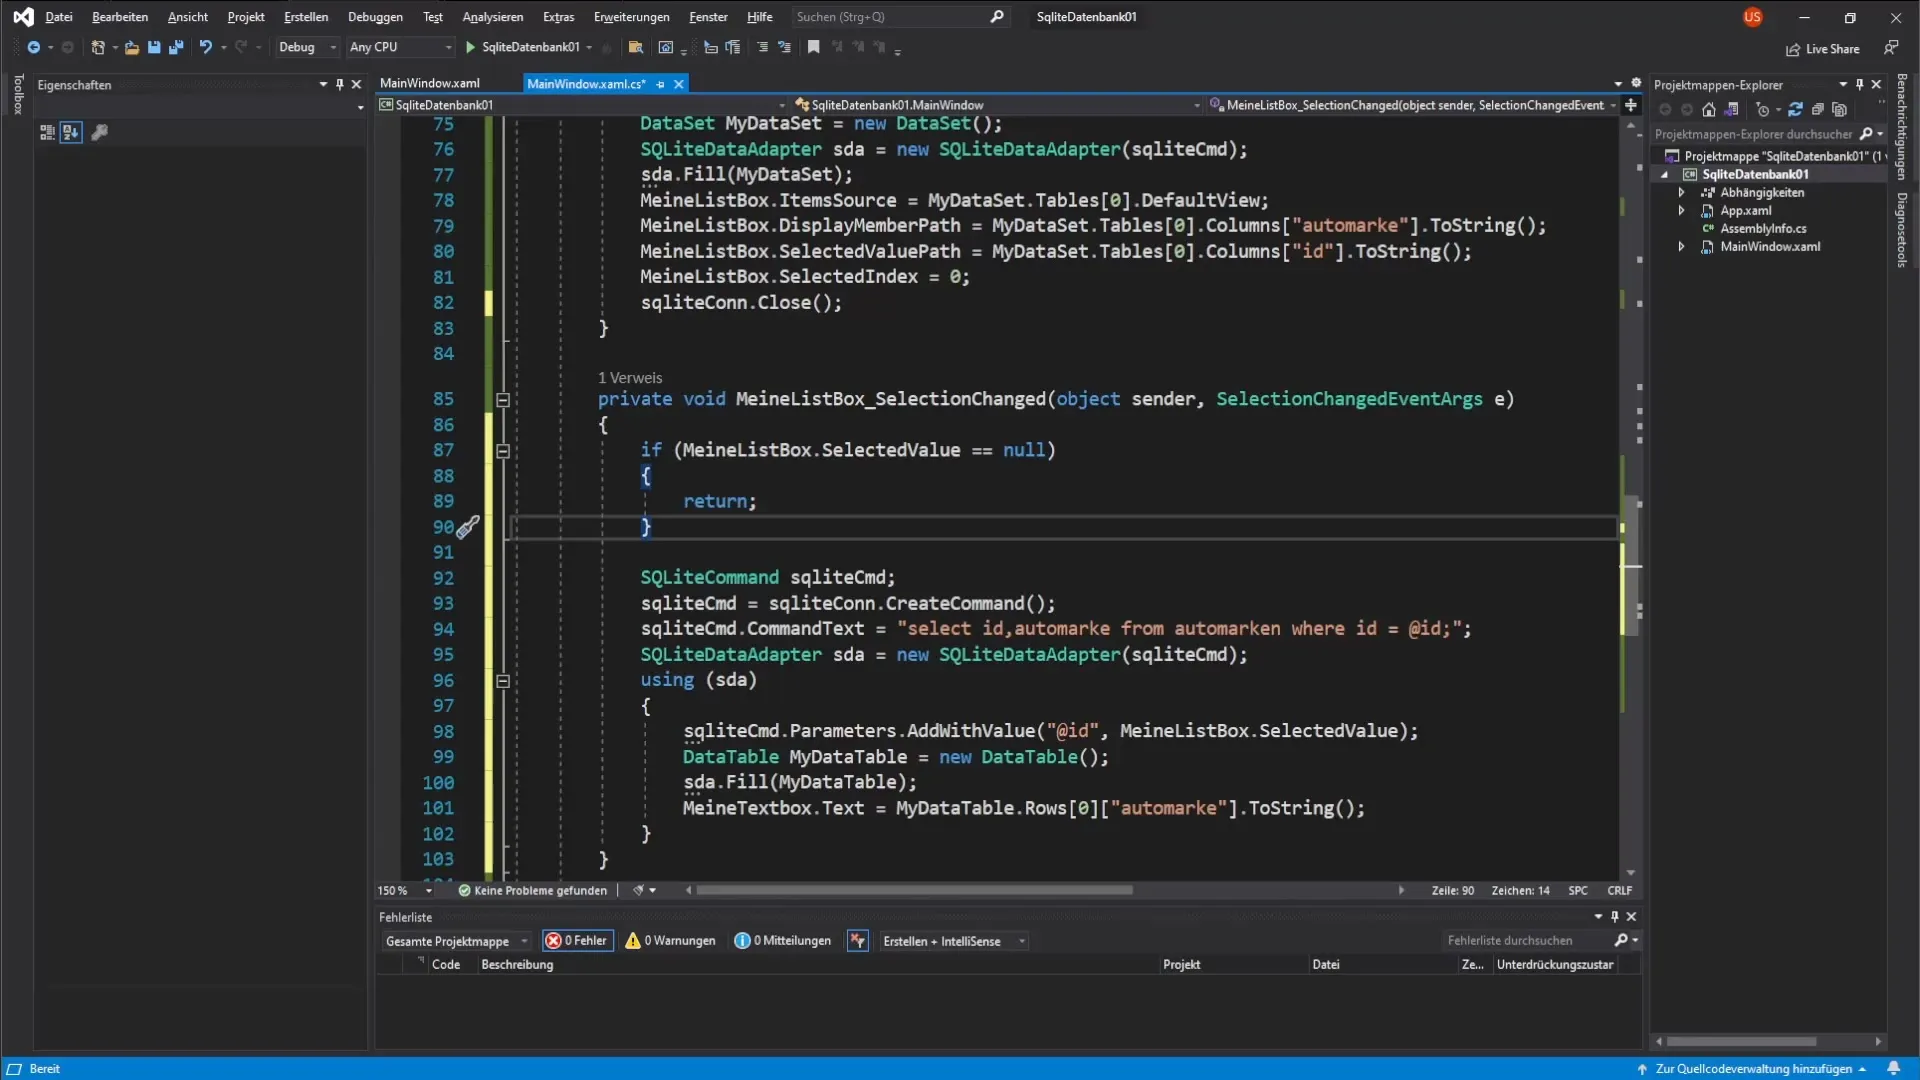Click the save all files icon

click(176, 47)
